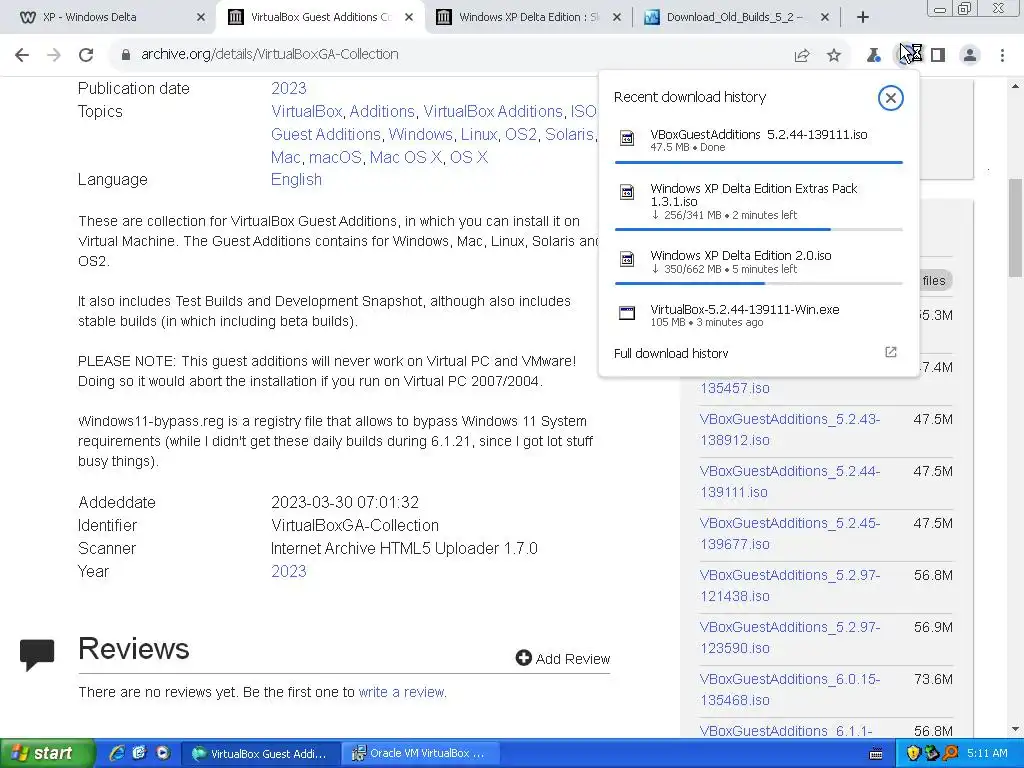Launch the media player quick launch icon
Screen dimensions: 1024x768
pyautogui.click(x=163, y=753)
